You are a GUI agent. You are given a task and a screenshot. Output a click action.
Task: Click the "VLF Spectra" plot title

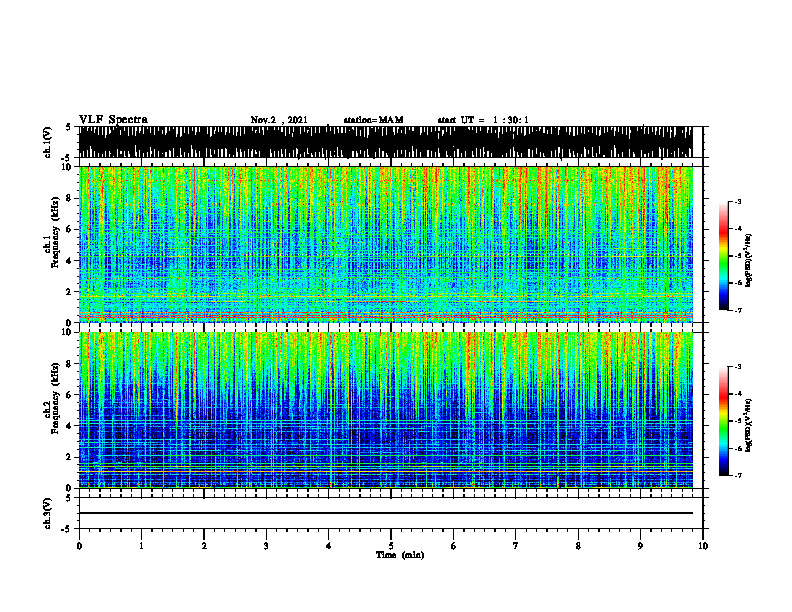[113, 120]
